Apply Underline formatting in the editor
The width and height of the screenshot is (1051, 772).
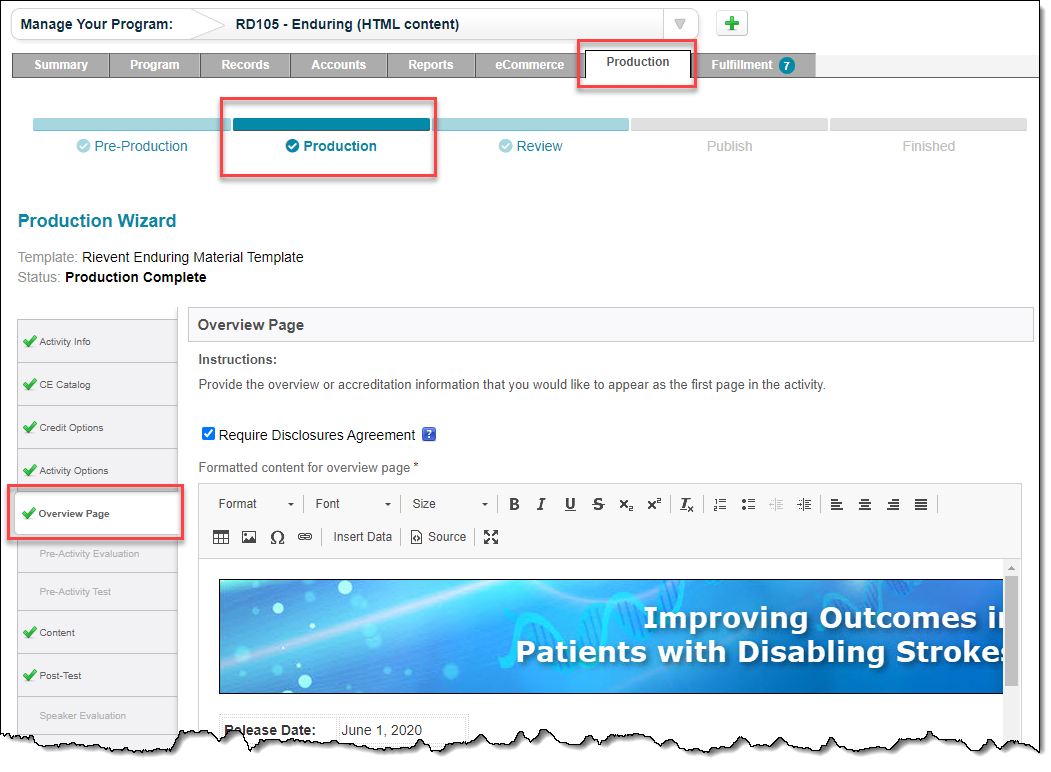tap(570, 504)
